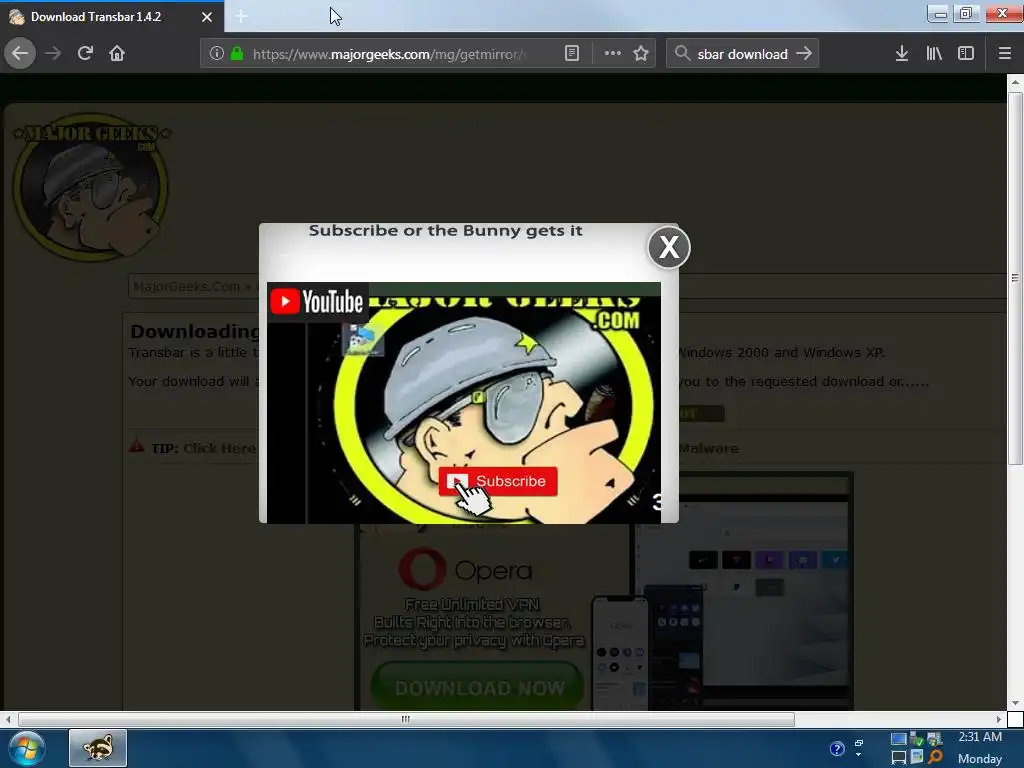Click the forward navigation arrow
The height and width of the screenshot is (768, 1024).
53,54
